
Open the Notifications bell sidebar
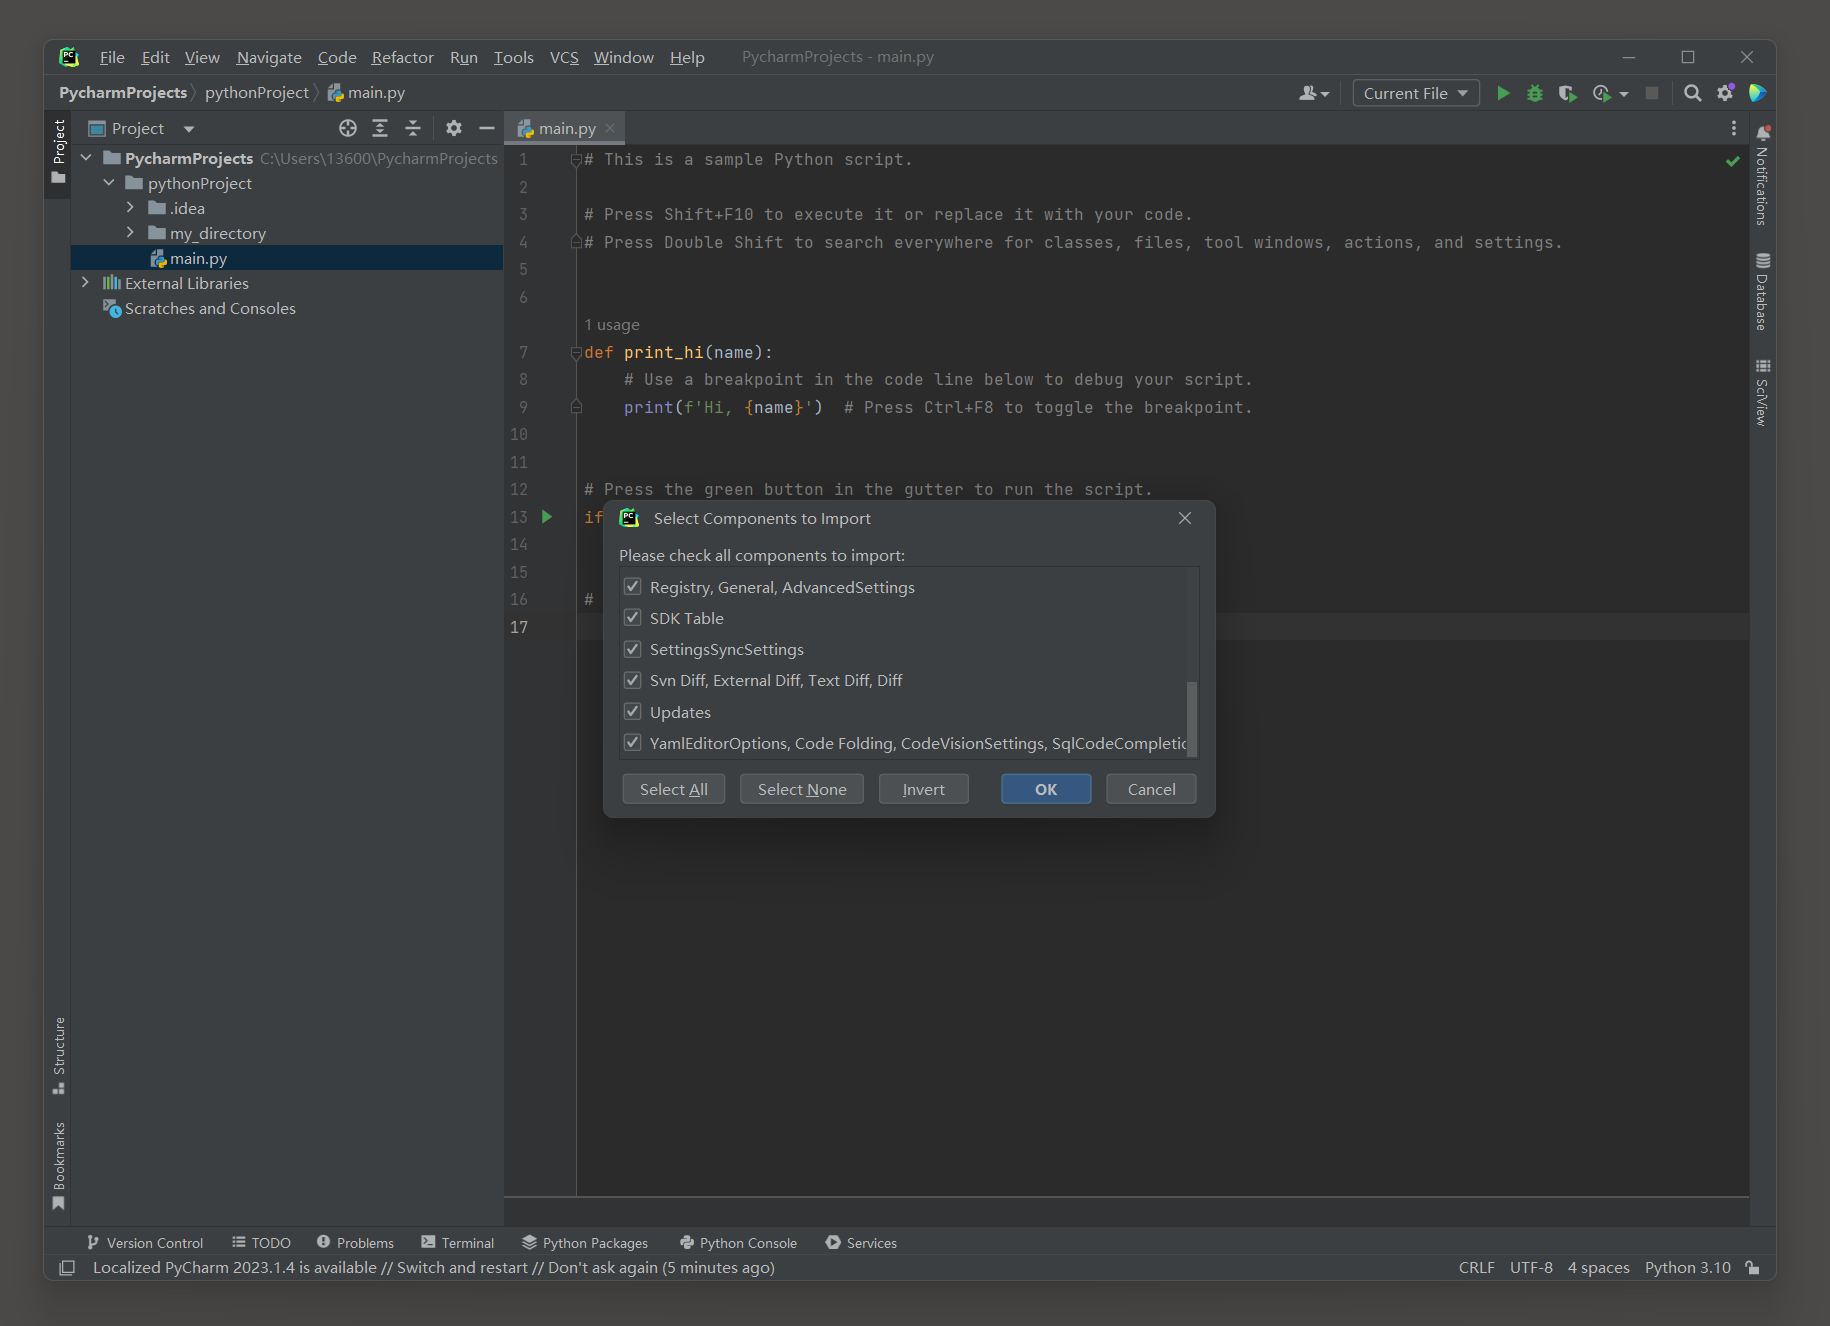click(1763, 175)
